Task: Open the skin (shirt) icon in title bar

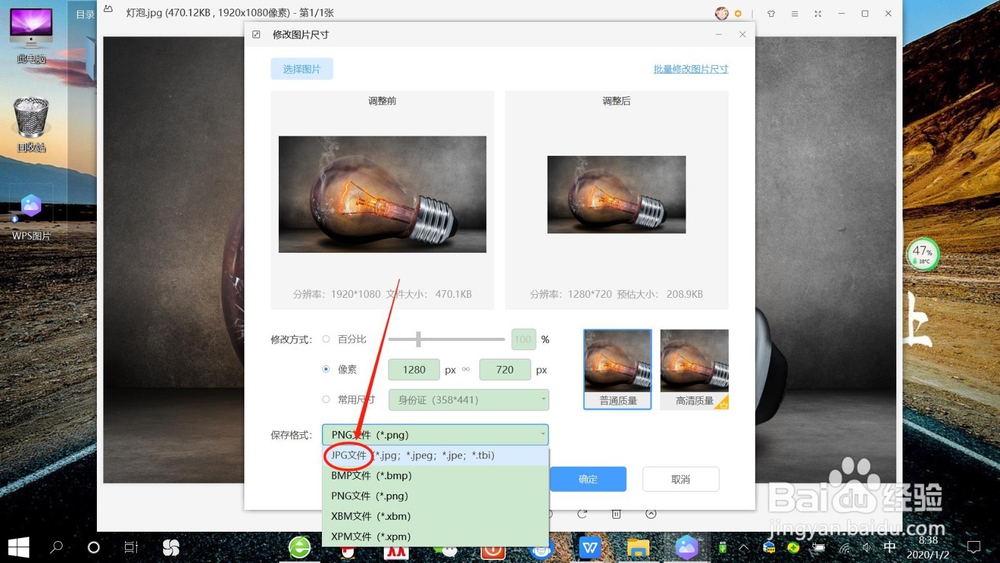Action: click(771, 13)
